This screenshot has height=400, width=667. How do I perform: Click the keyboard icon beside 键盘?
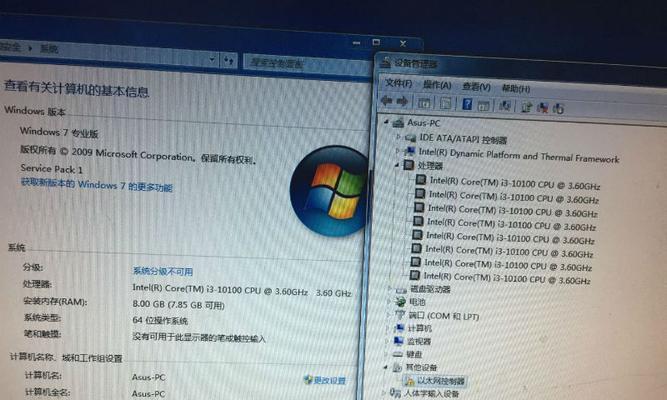[x=398, y=354]
